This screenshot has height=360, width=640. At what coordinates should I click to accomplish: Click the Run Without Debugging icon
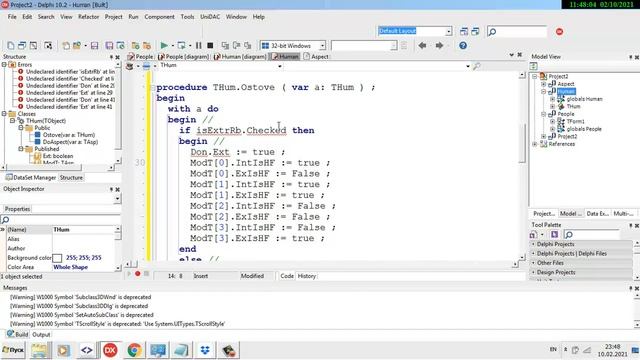point(181,45)
